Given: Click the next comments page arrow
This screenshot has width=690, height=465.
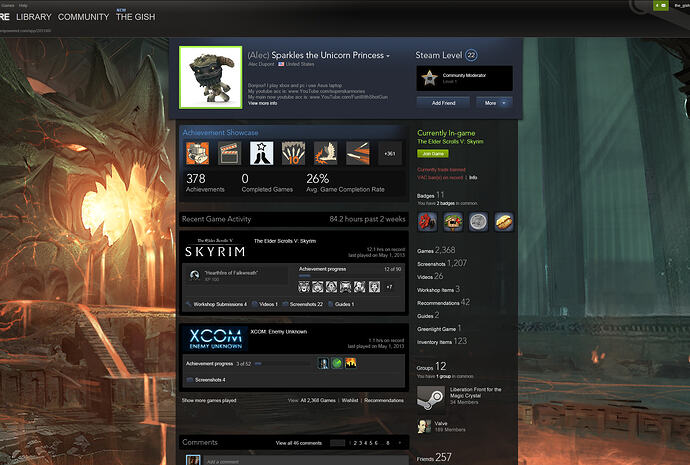Looking at the screenshot, I should pyautogui.click(x=400, y=443).
